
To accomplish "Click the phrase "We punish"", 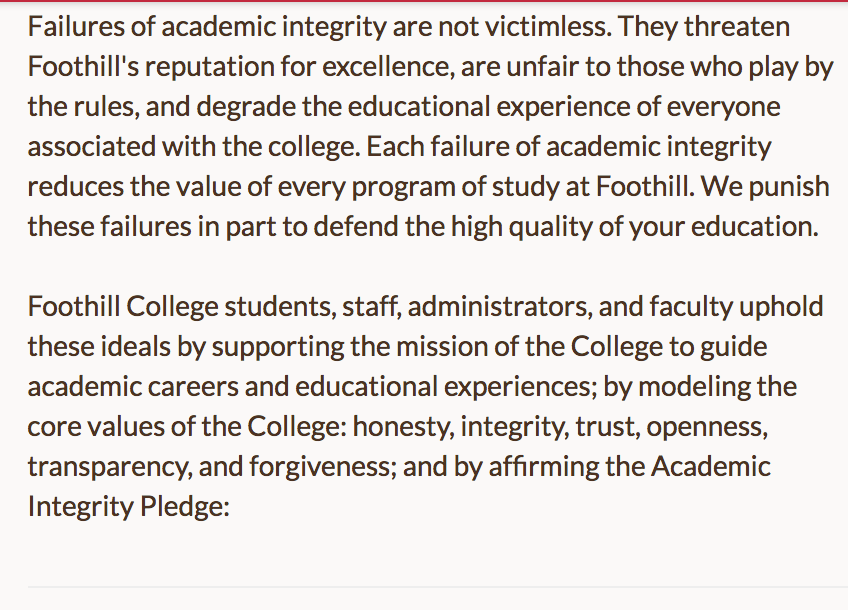I will coord(765,187).
